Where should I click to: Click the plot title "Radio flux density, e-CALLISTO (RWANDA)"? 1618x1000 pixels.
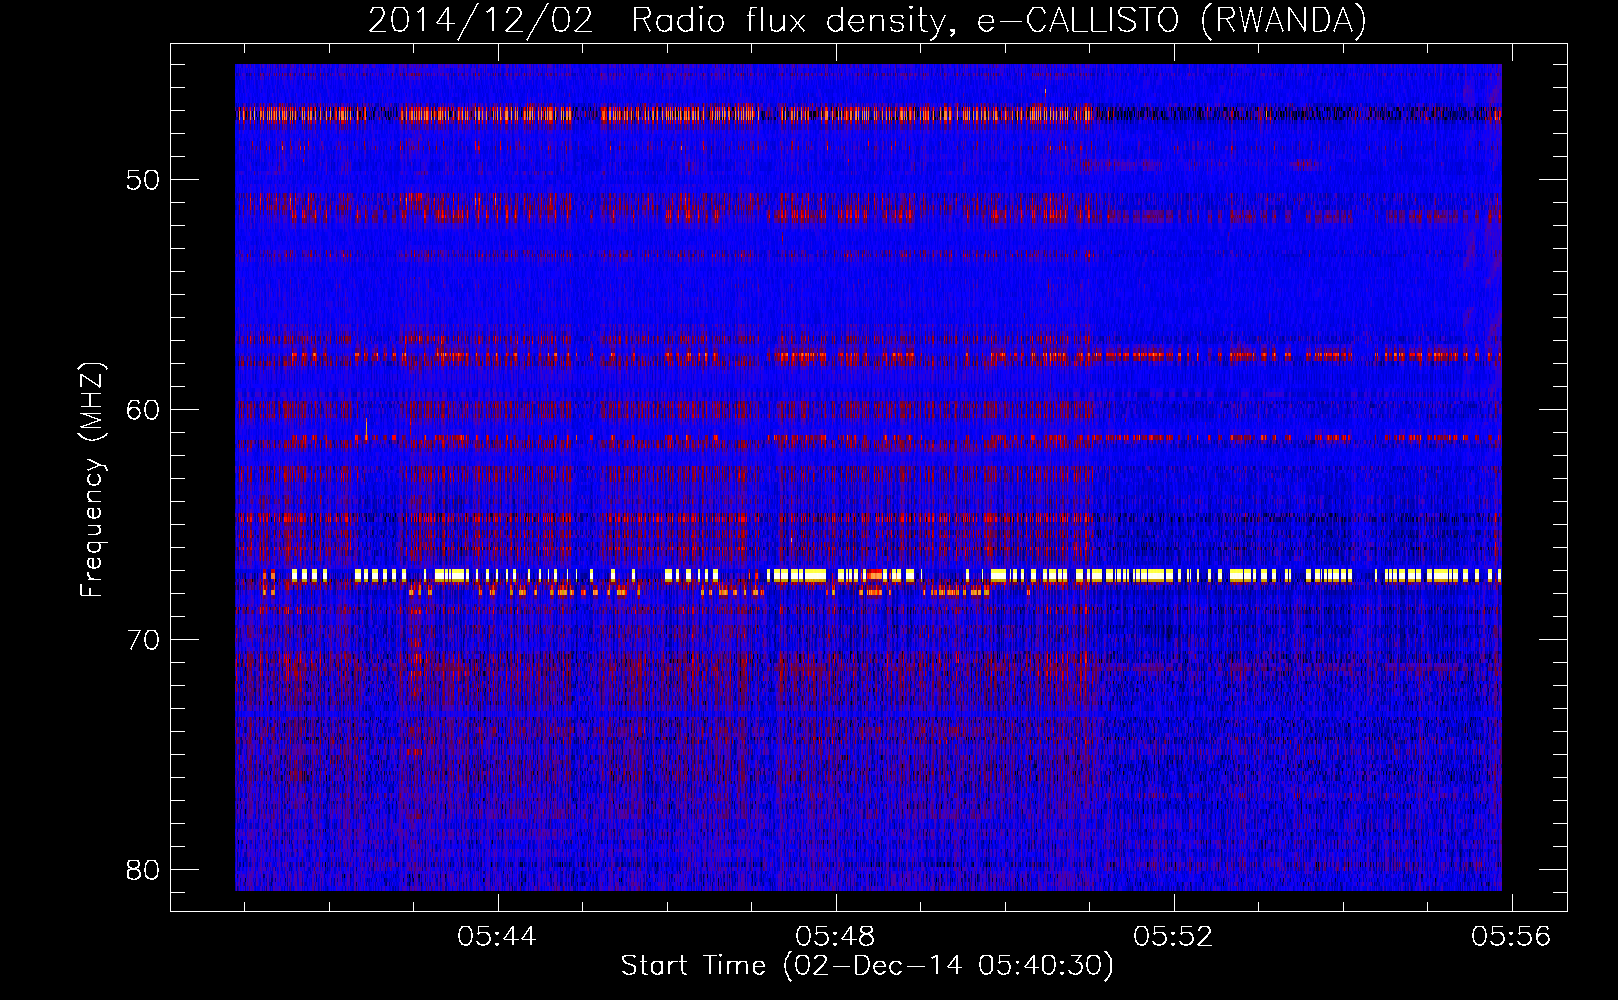click(998, 20)
